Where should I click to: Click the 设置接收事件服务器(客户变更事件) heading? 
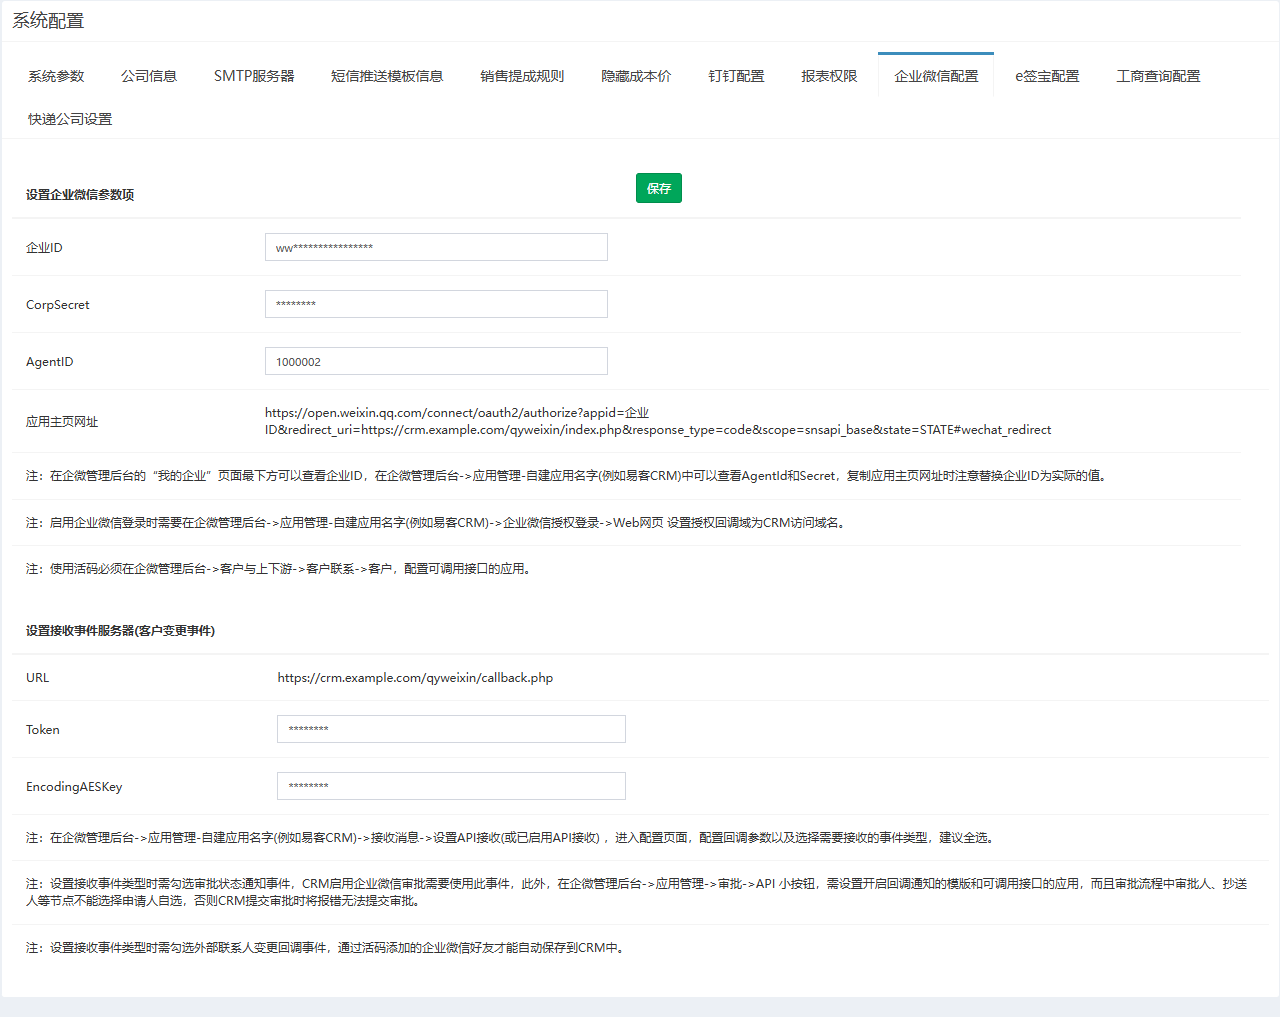(120, 631)
